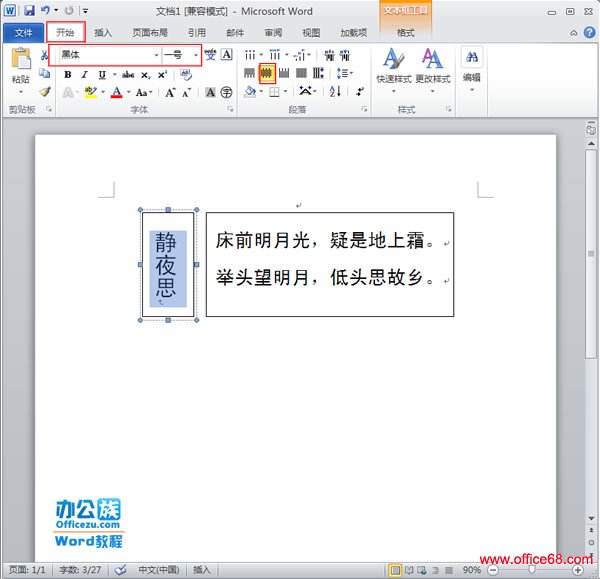Cut selection with the scissors icon
This screenshot has width=600, height=579.
(x=44, y=55)
